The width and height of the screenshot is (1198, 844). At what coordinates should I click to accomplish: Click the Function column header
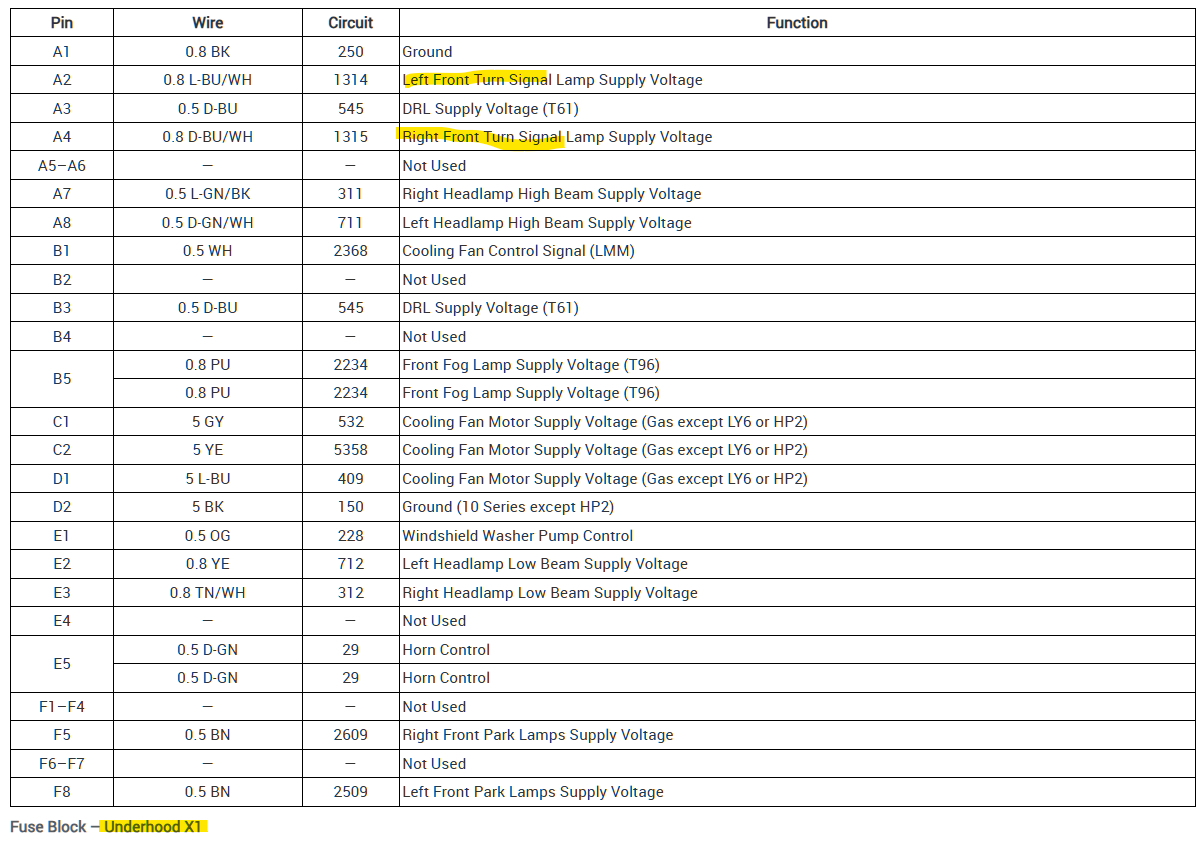click(x=797, y=23)
